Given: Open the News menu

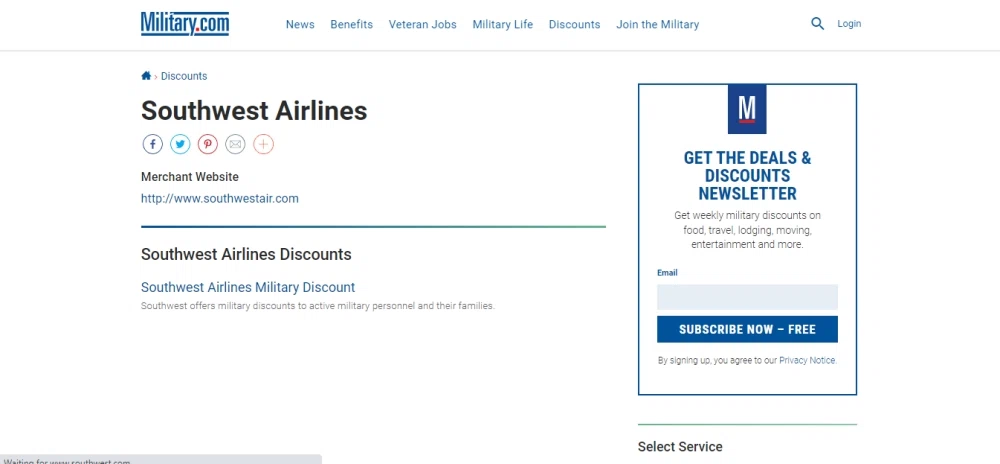Looking at the screenshot, I should (x=300, y=24).
